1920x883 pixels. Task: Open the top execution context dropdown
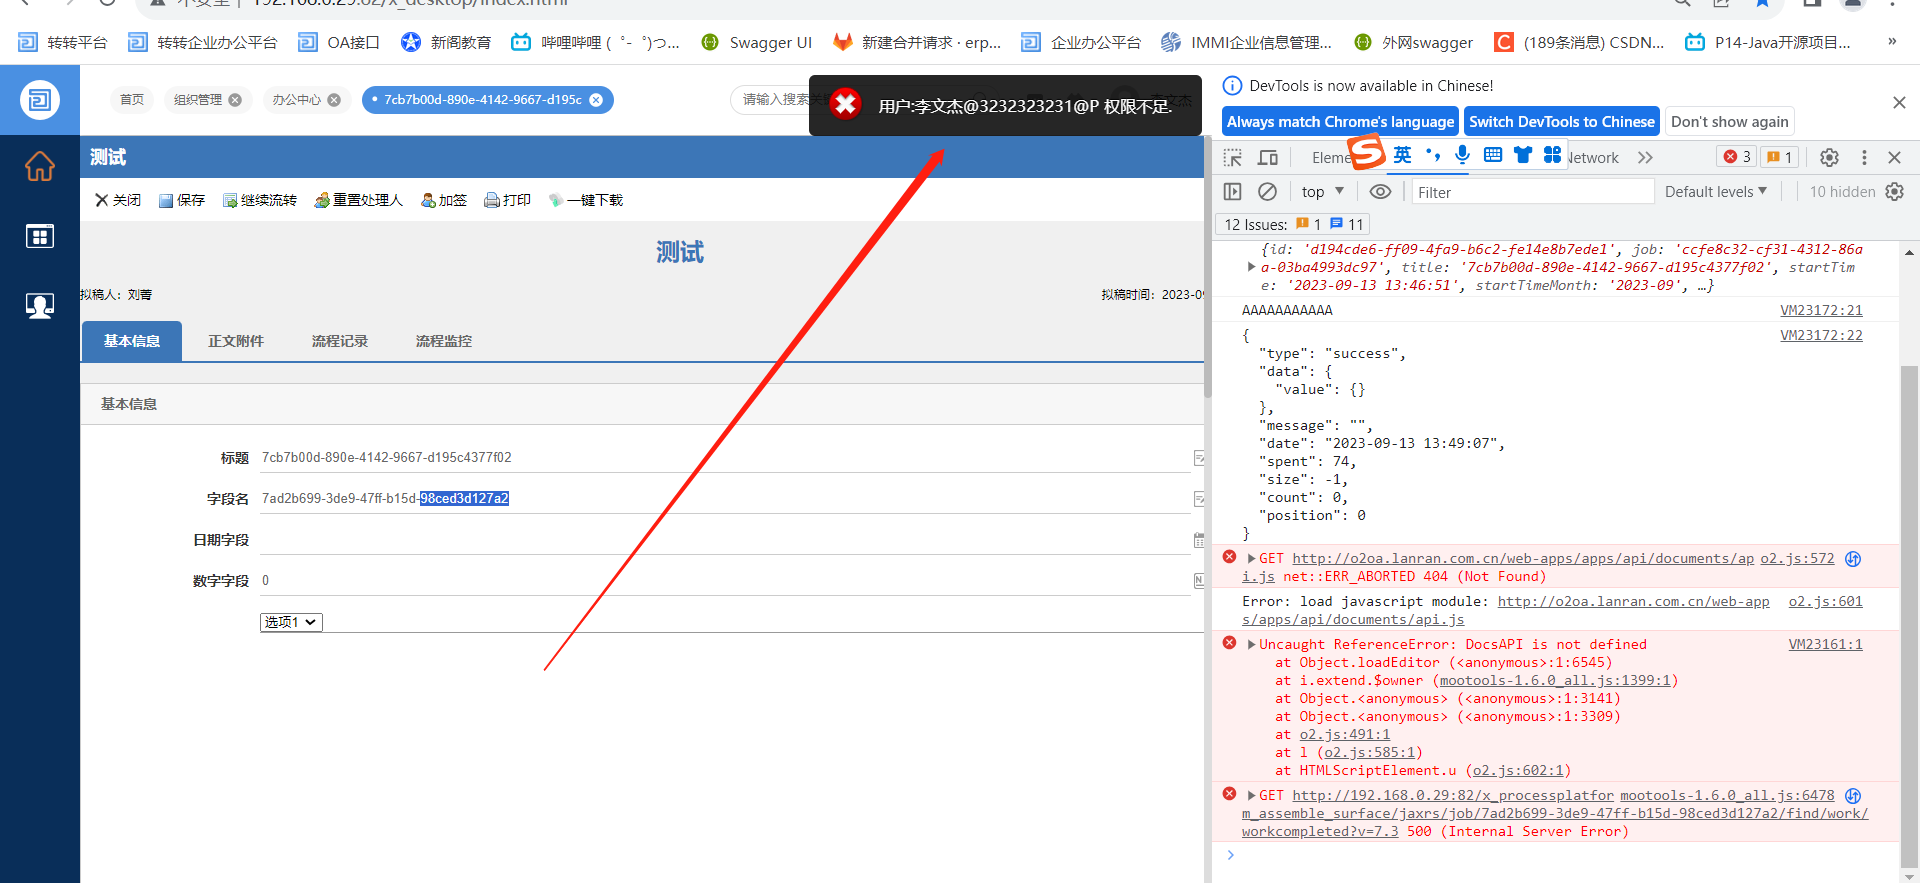point(1323,192)
